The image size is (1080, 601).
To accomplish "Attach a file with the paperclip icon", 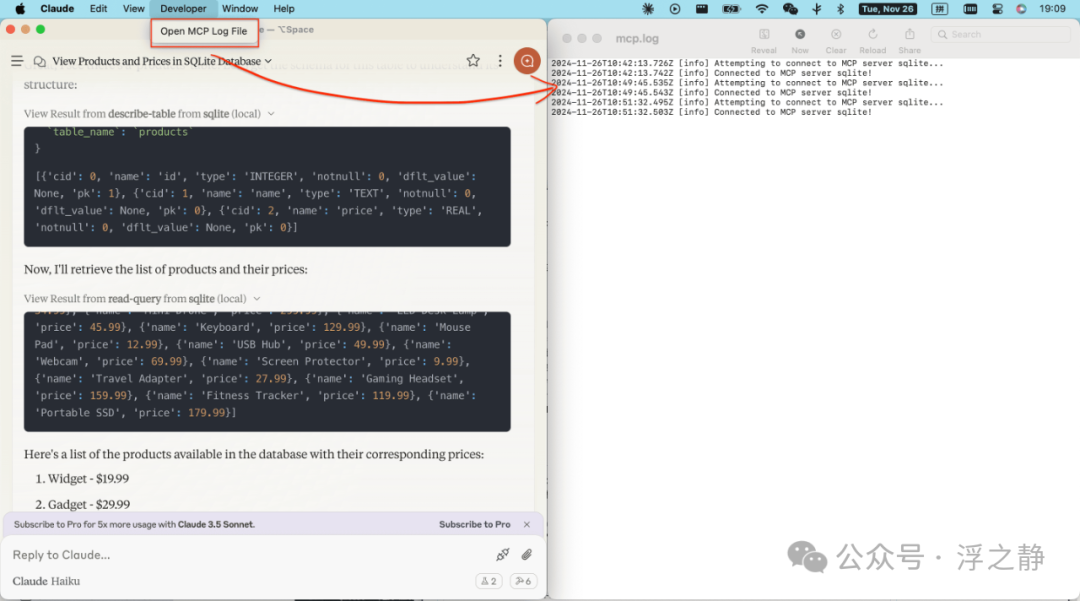I will (x=527, y=554).
